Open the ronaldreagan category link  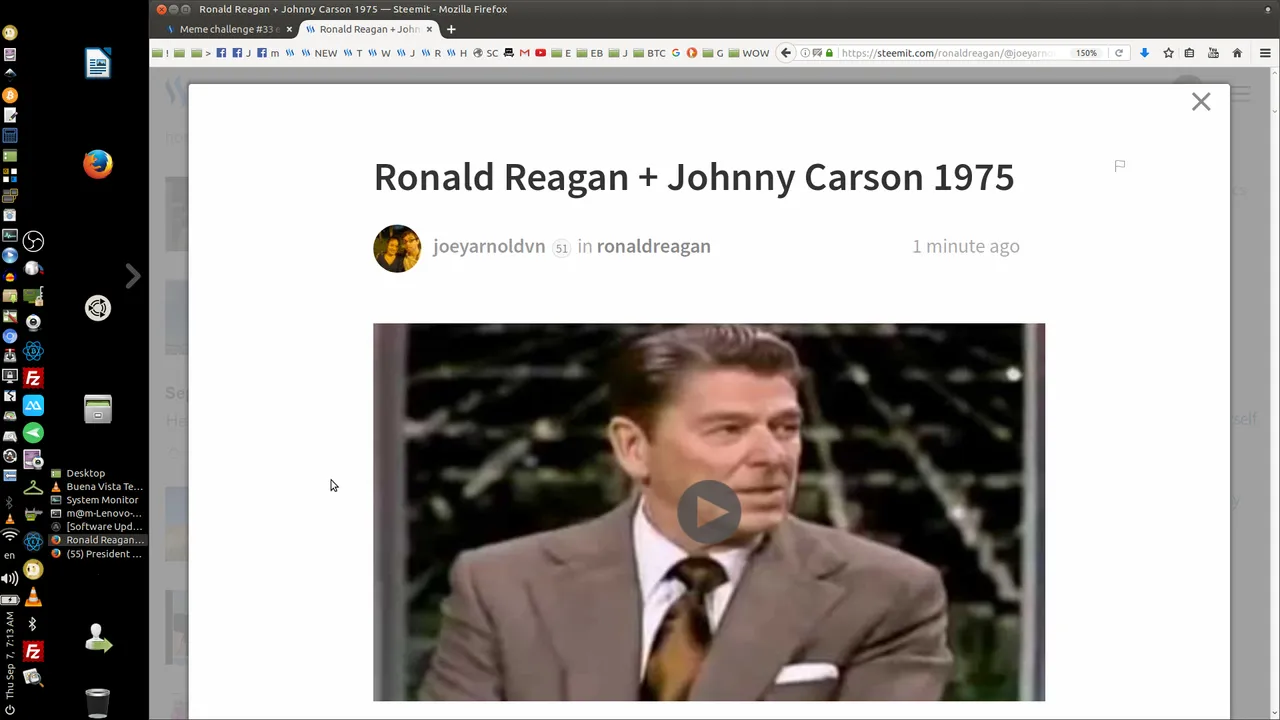click(x=653, y=246)
